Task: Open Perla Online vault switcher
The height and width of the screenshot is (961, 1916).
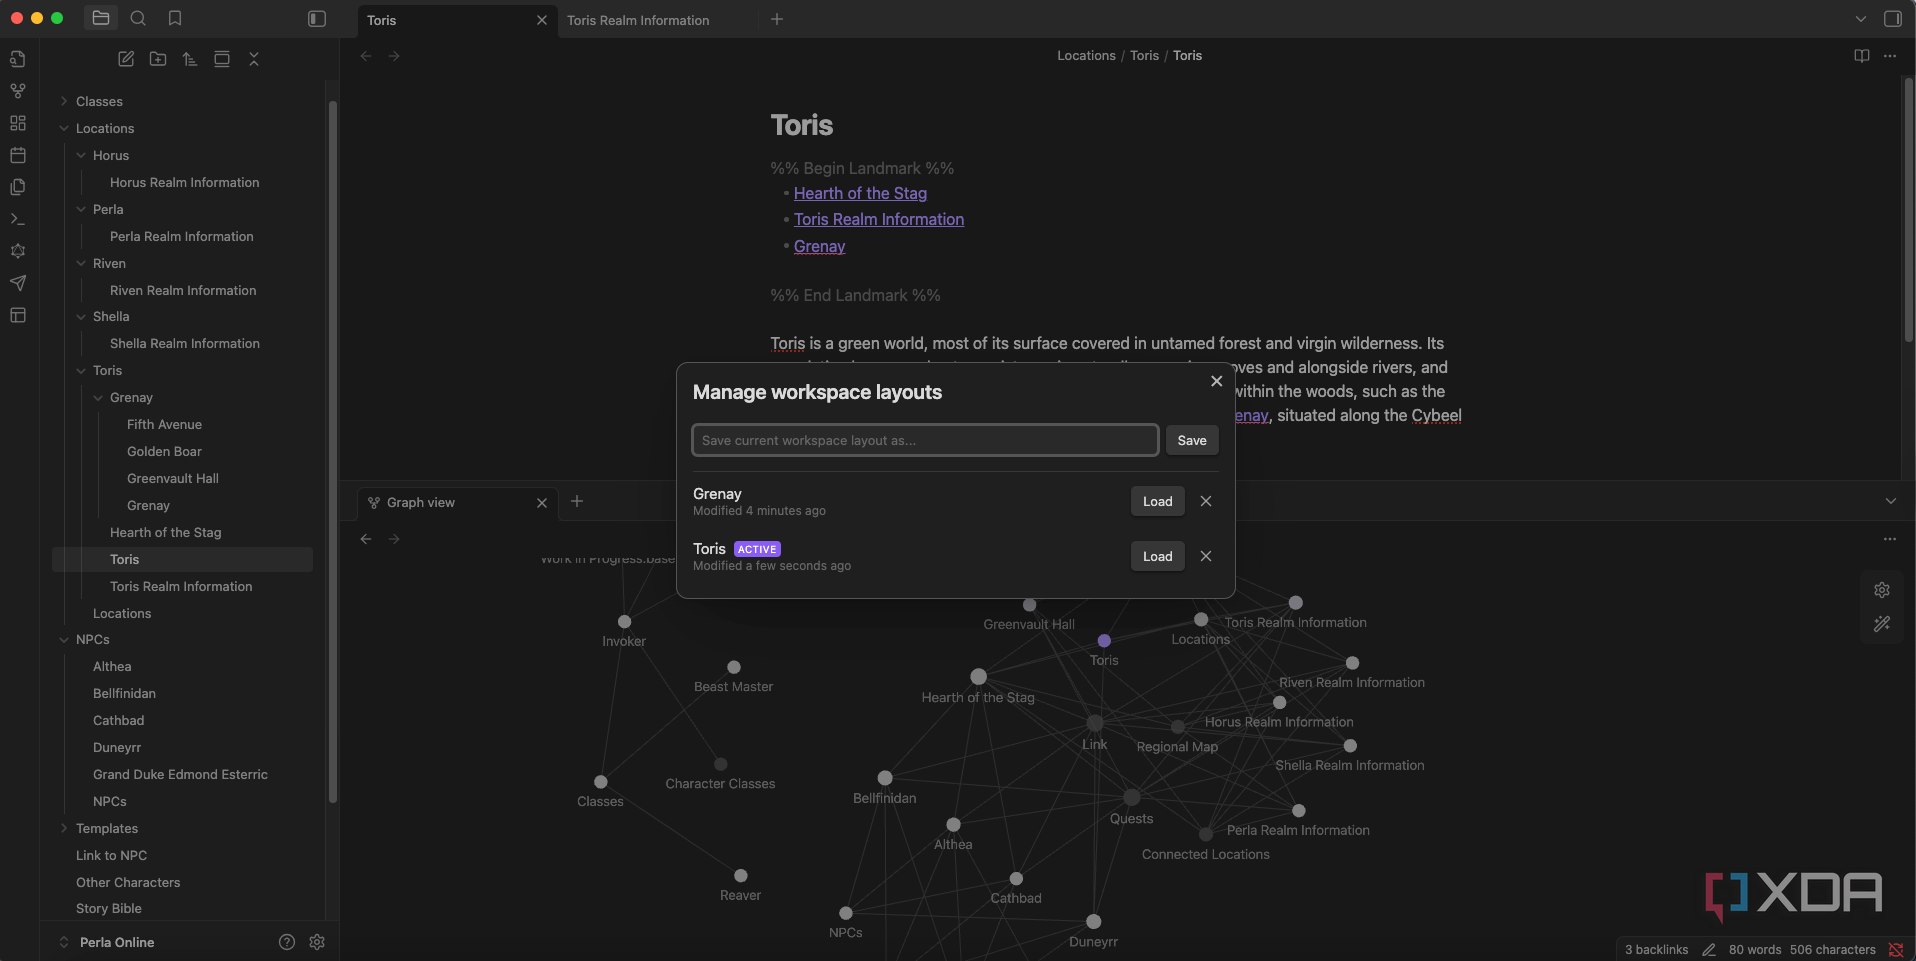Action: tap(106, 942)
